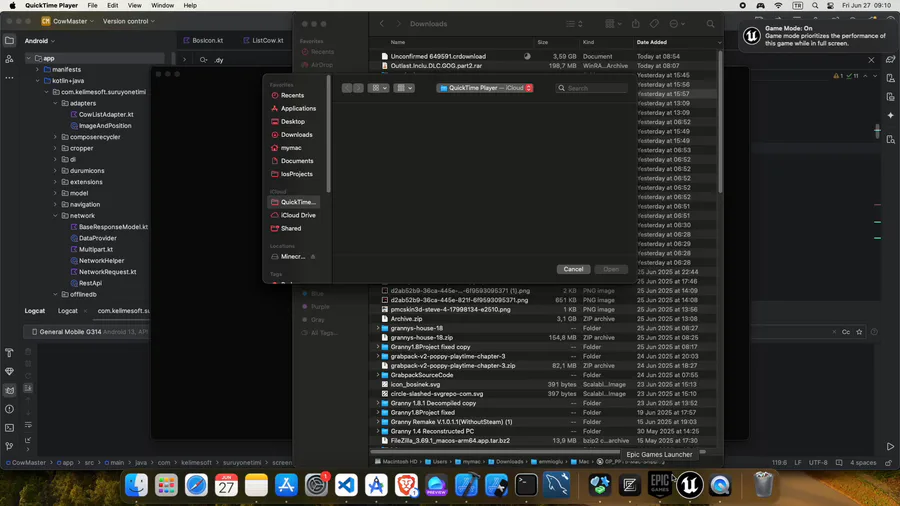Open Calendar dock icon
This screenshot has width=900, height=506.
click(x=226, y=485)
